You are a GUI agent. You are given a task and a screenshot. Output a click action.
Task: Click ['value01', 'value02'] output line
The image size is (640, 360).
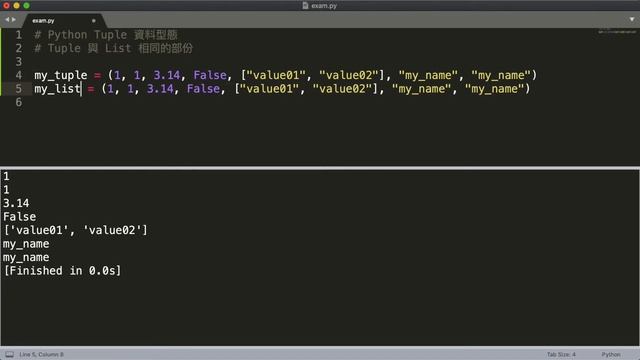(75, 230)
